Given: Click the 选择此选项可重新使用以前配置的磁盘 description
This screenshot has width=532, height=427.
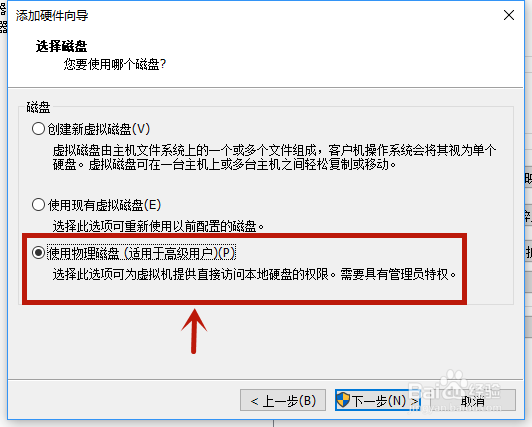Looking at the screenshot, I should coord(158,226).
